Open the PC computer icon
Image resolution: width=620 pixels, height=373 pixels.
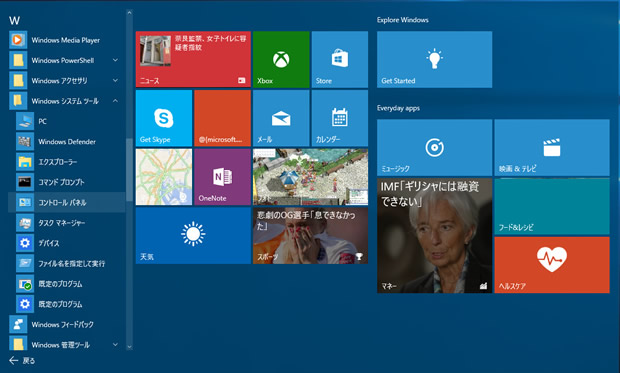(25, 121)
